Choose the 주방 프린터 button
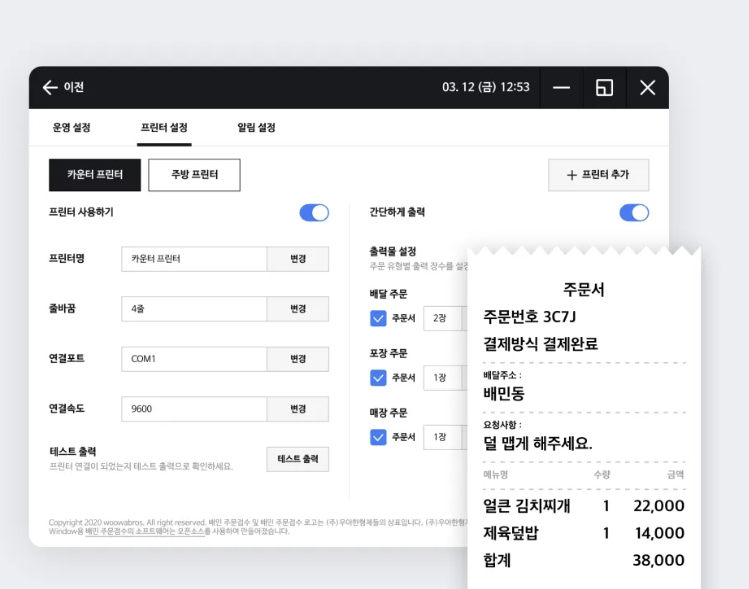749x589 pixels. 194,175
